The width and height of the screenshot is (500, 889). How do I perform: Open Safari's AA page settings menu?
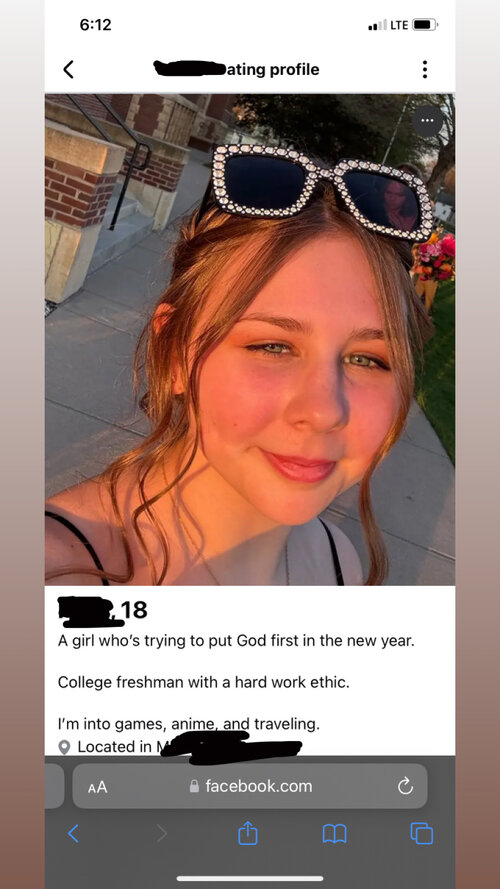click(x=98, y=787)
